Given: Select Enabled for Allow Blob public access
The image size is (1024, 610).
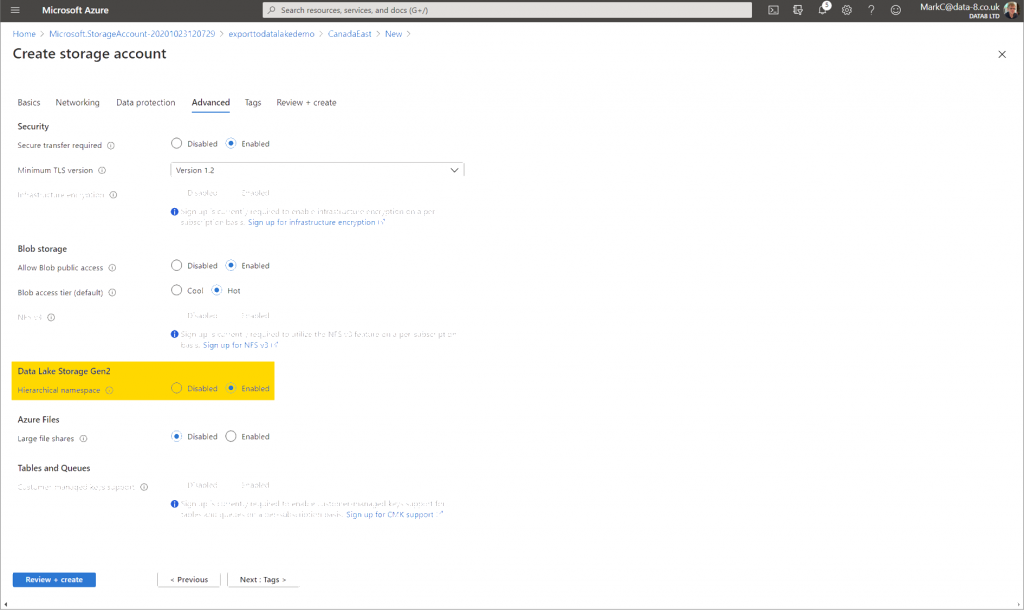Looking at the screenshot, I should click(231, 266).
